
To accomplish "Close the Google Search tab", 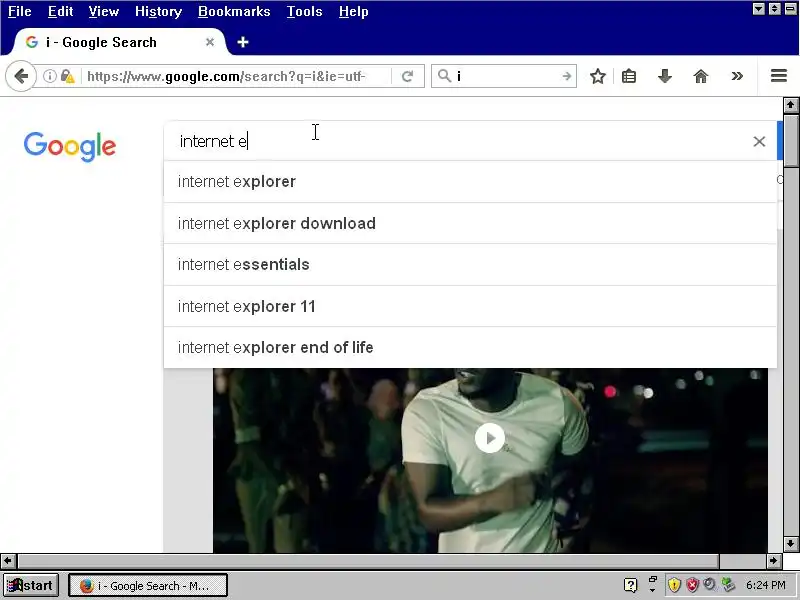I will click(210, 42).
